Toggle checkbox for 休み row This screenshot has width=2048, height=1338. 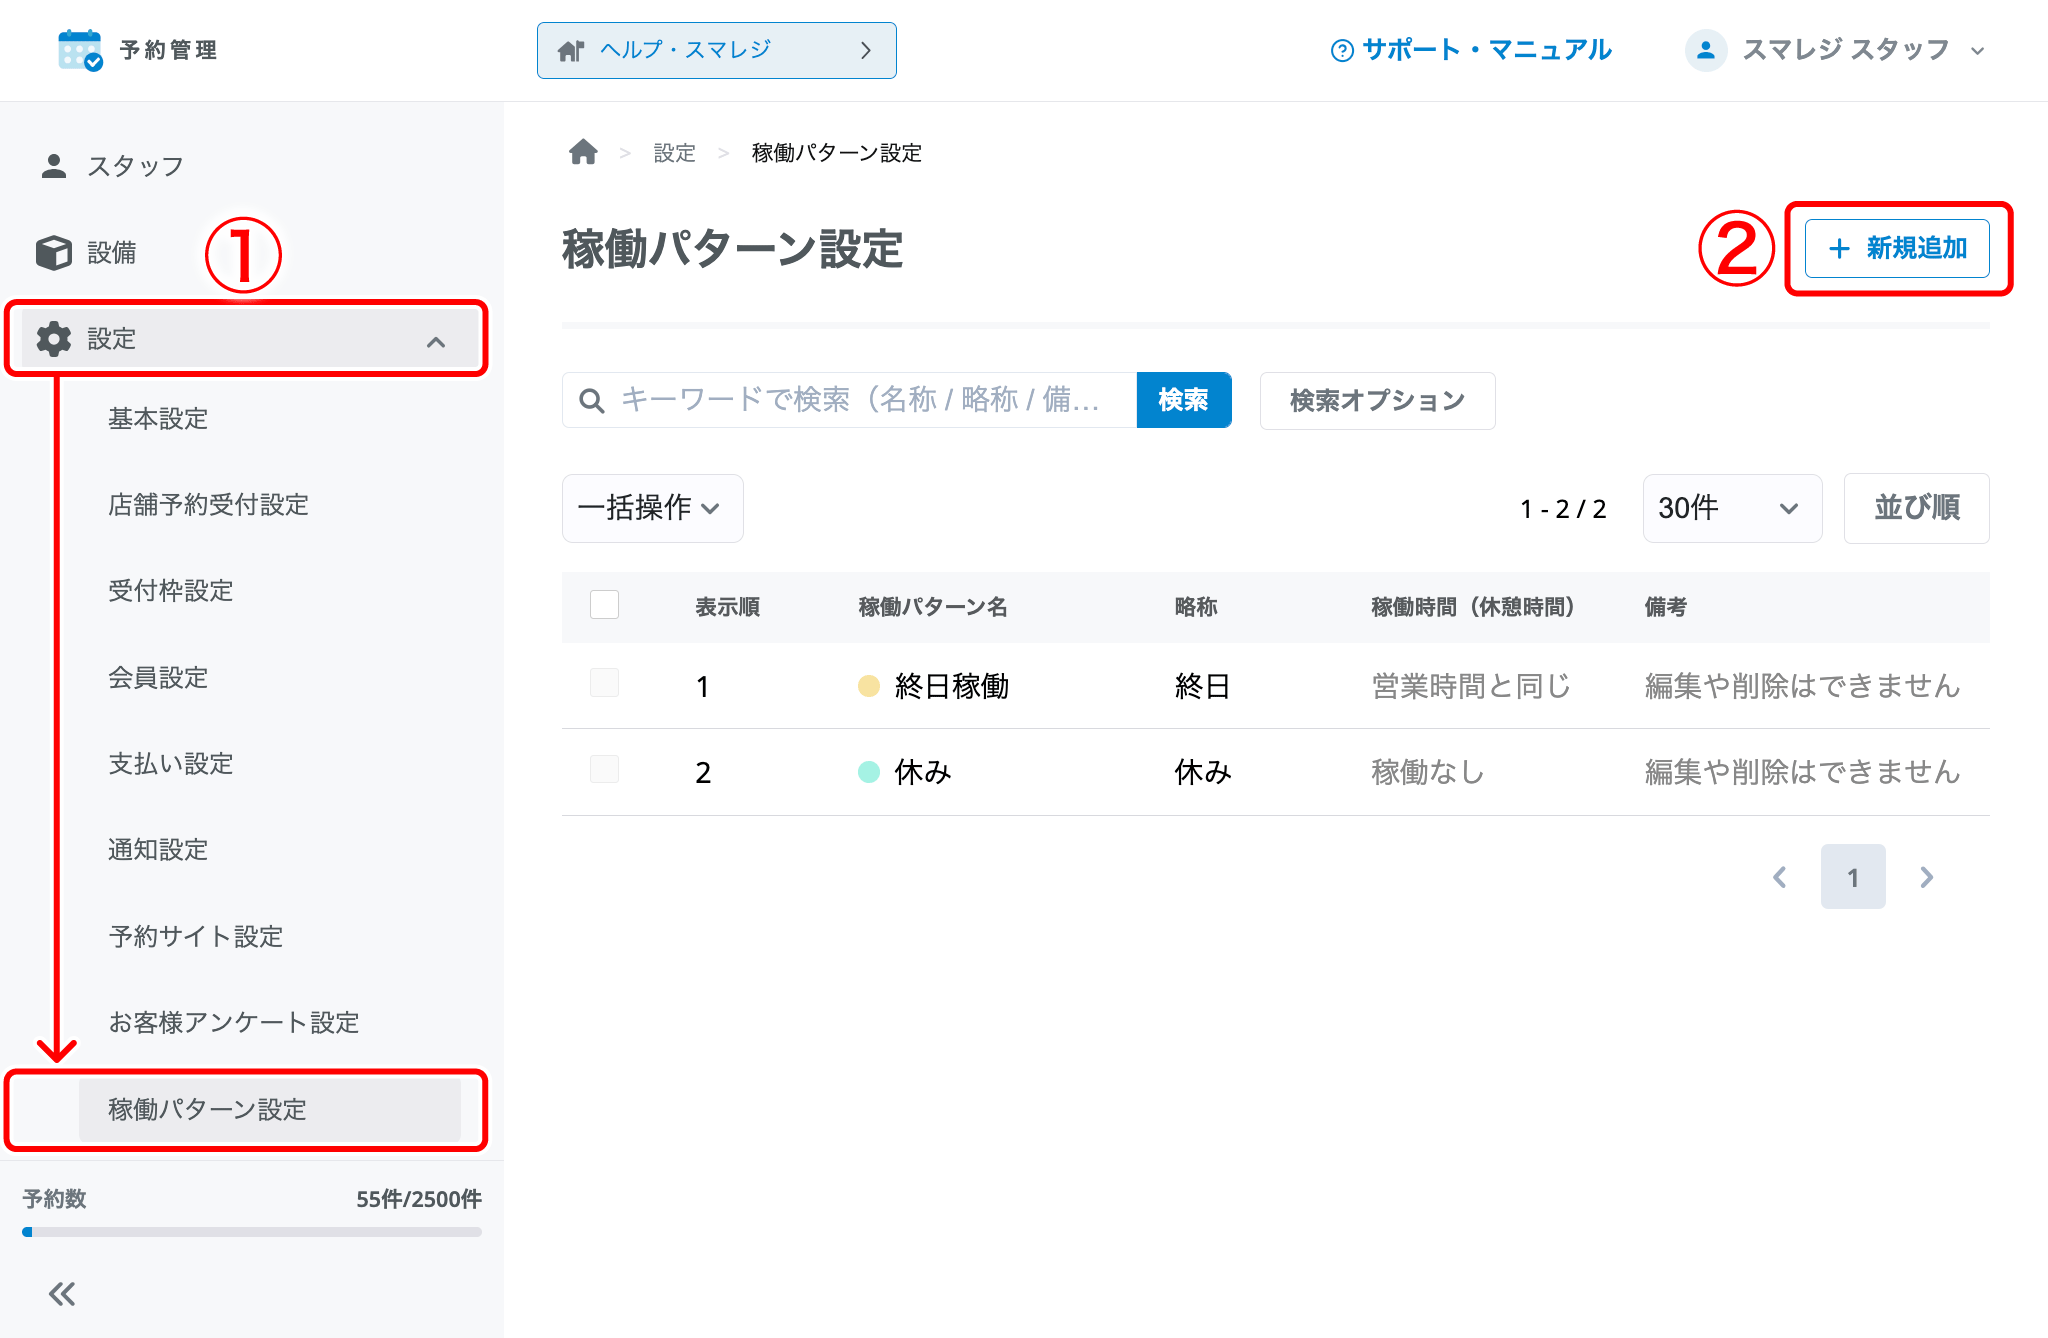[x=604, y=769]
